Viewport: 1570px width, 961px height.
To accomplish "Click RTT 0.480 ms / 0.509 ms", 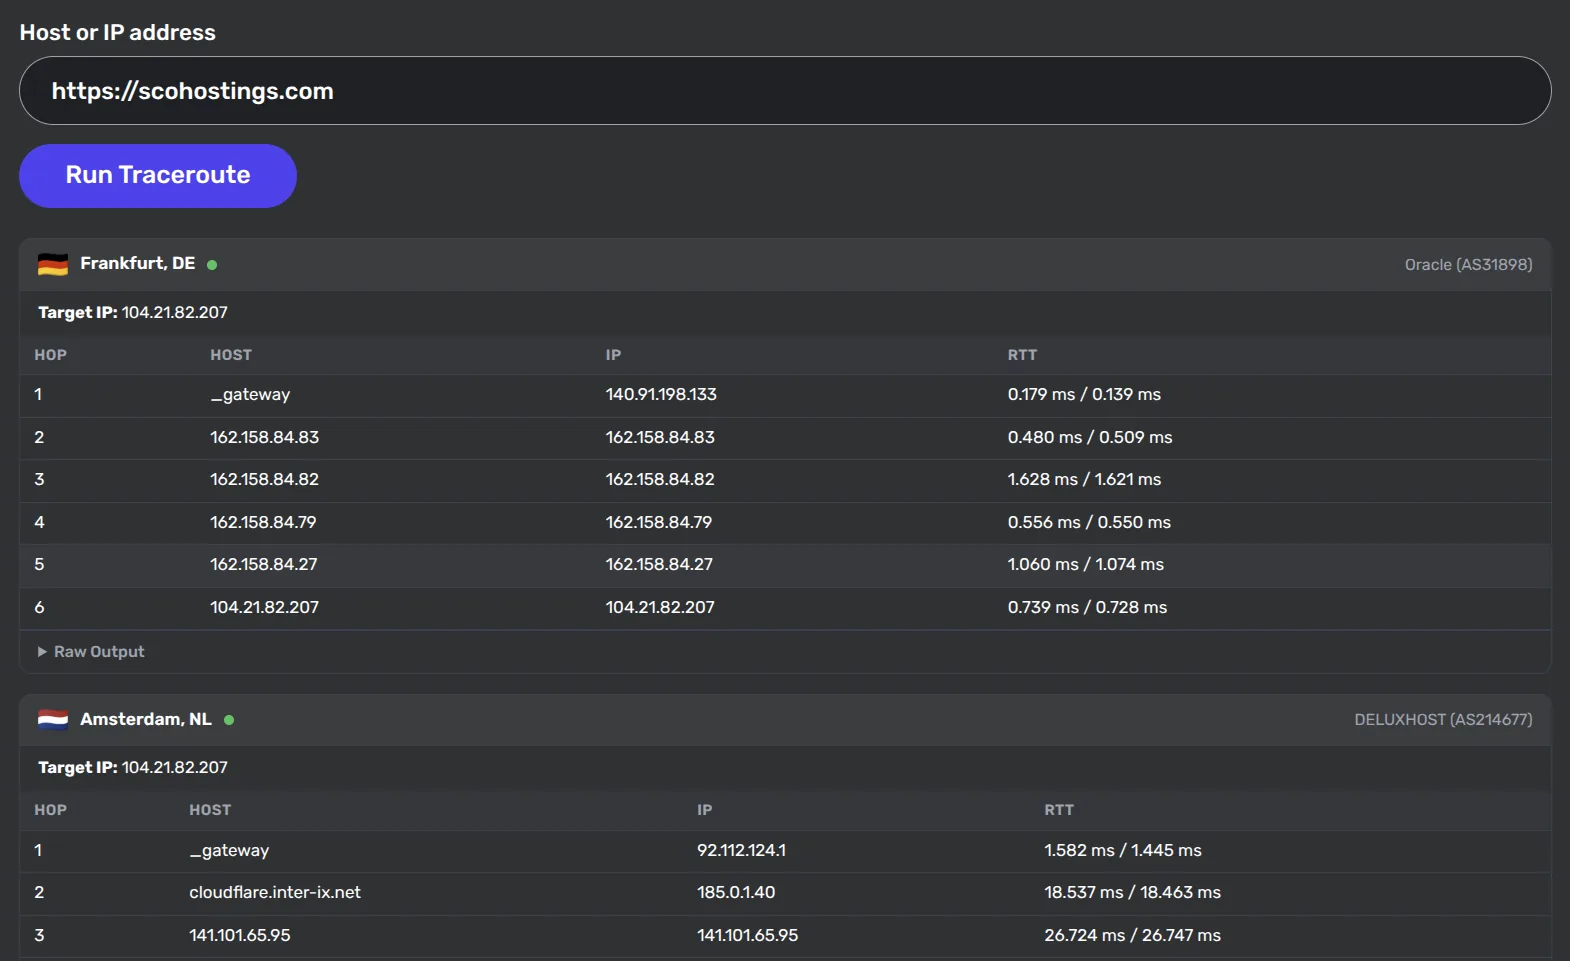I will (x=1090, y=438).
